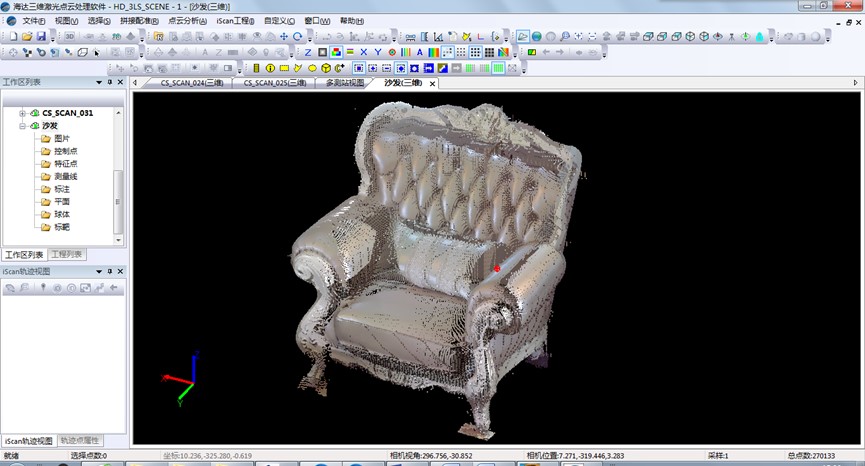Open the 工作区列表 panel dropdown arrow

[98, 82]
